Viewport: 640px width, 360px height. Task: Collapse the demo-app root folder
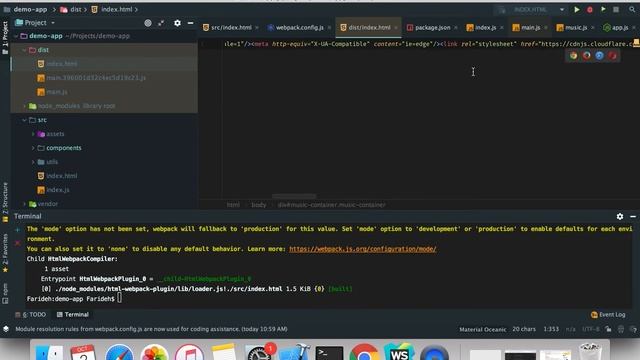16,36
